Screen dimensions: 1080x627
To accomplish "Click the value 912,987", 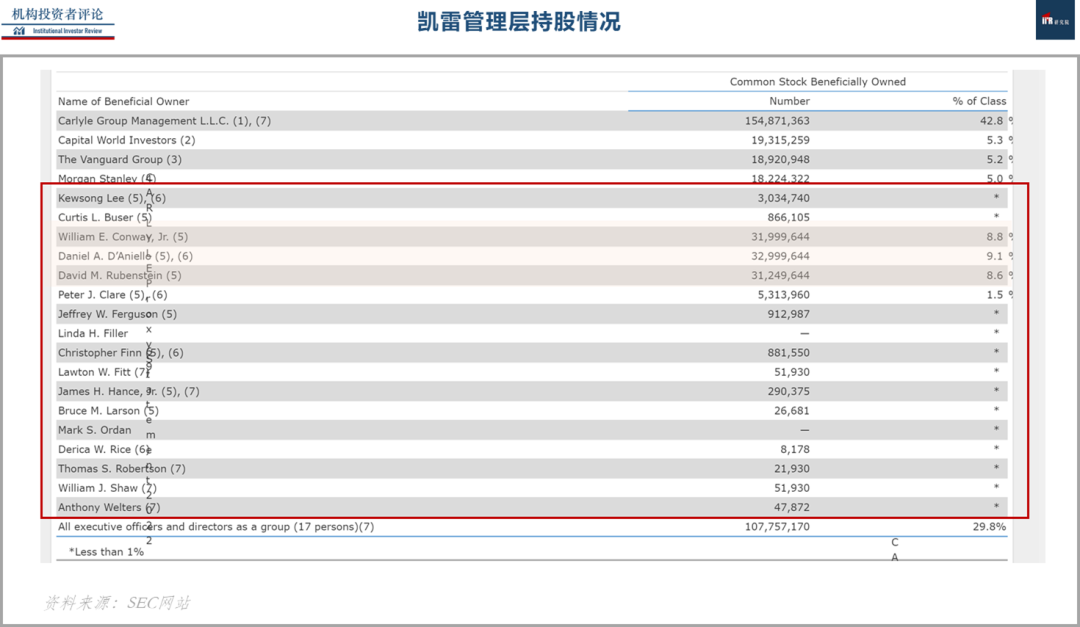I will tap(789, 314).
